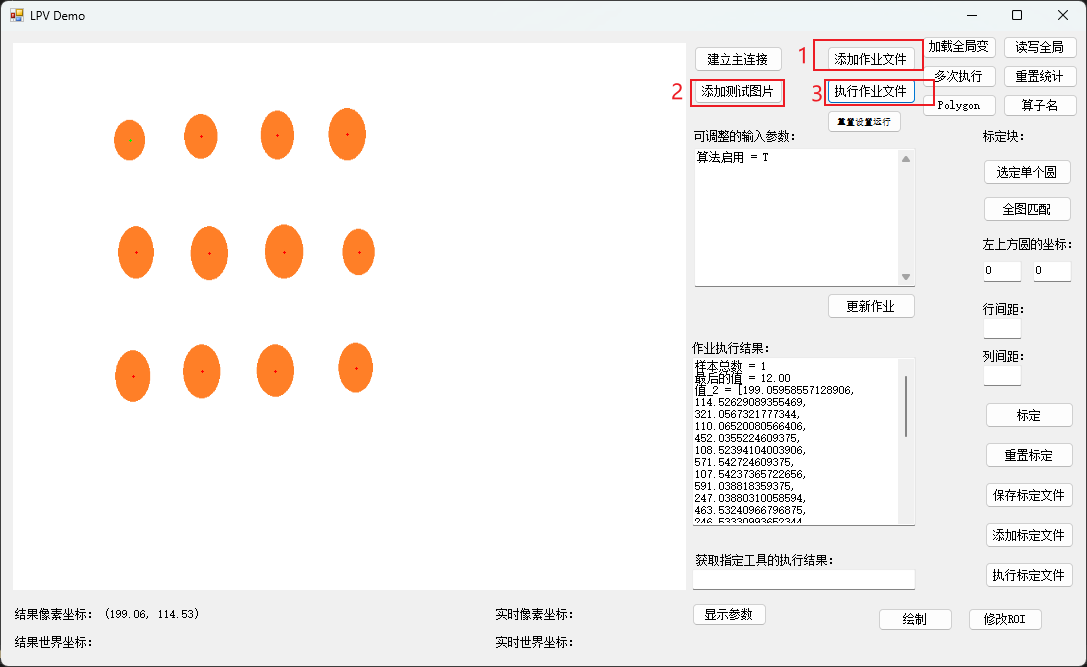Click the 显示参数 button

(729, 615)
